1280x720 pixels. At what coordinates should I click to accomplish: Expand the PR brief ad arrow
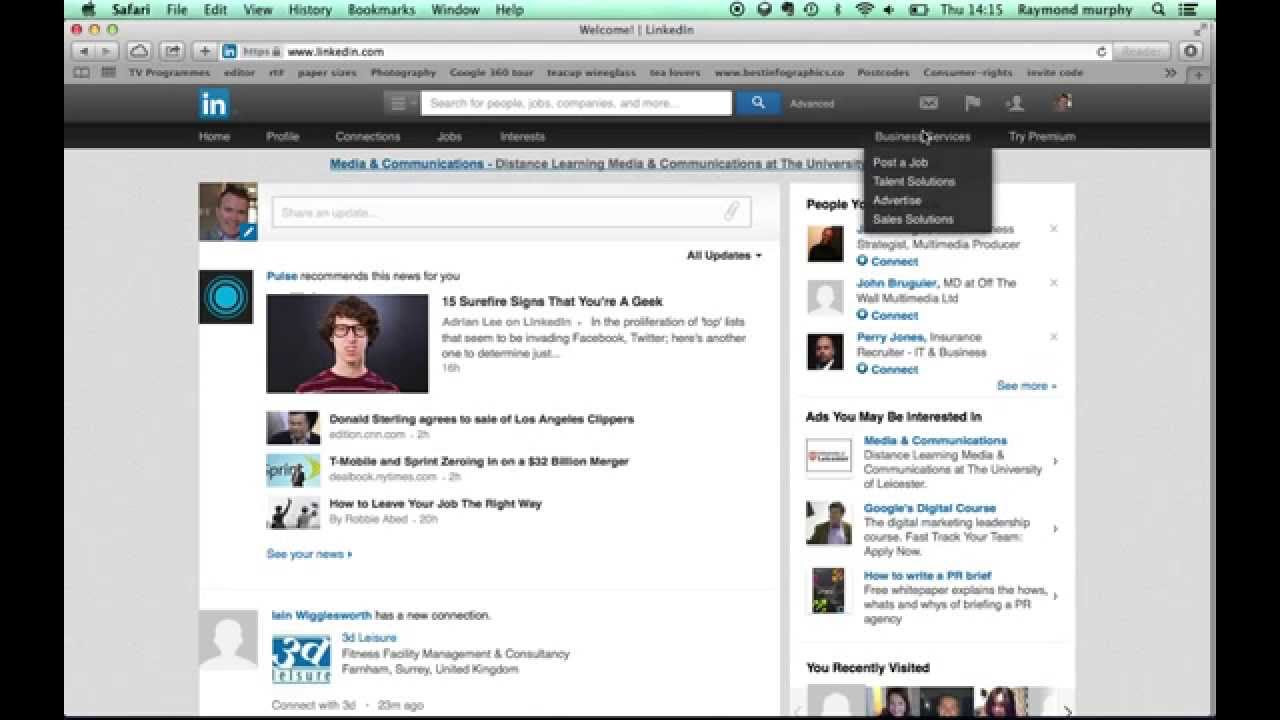[1055, 597]
